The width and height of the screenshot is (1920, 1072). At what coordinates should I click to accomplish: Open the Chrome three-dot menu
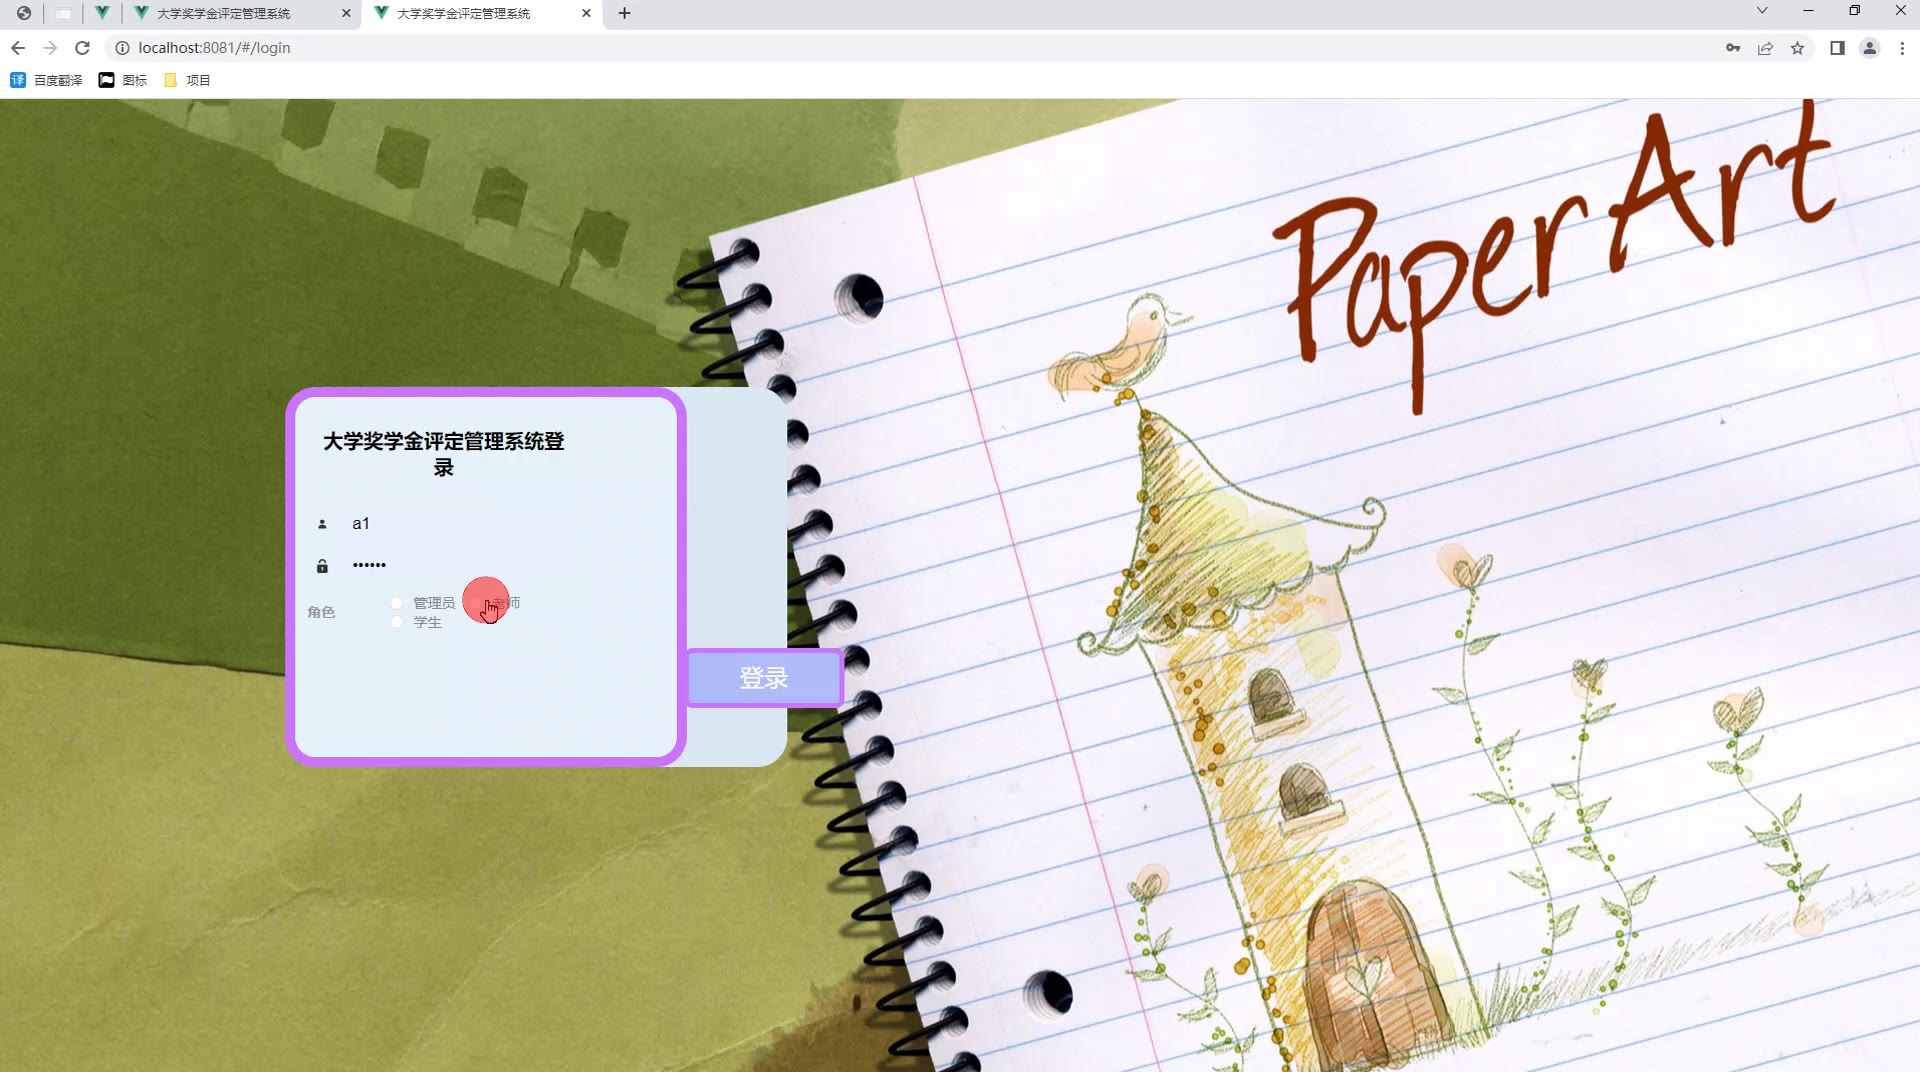(1902, 48)
